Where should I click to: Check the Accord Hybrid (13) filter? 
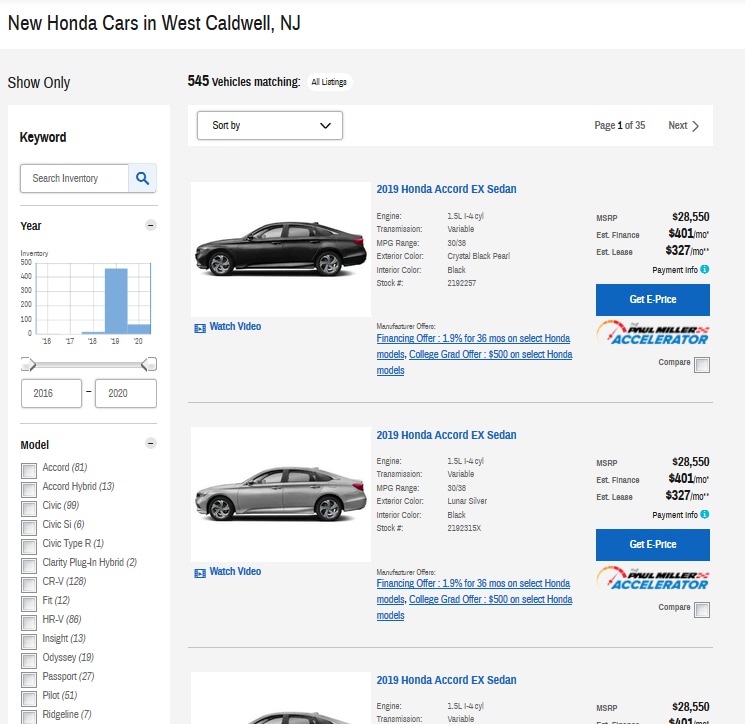(x=29, y=490)
